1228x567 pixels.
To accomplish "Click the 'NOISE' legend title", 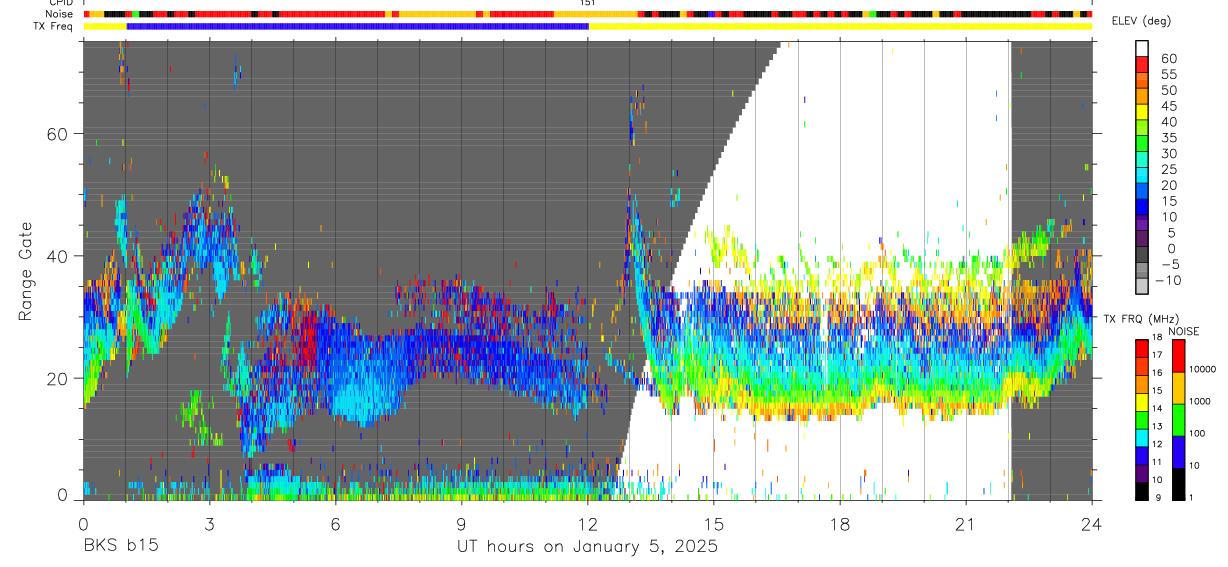I will [1183, 331].
